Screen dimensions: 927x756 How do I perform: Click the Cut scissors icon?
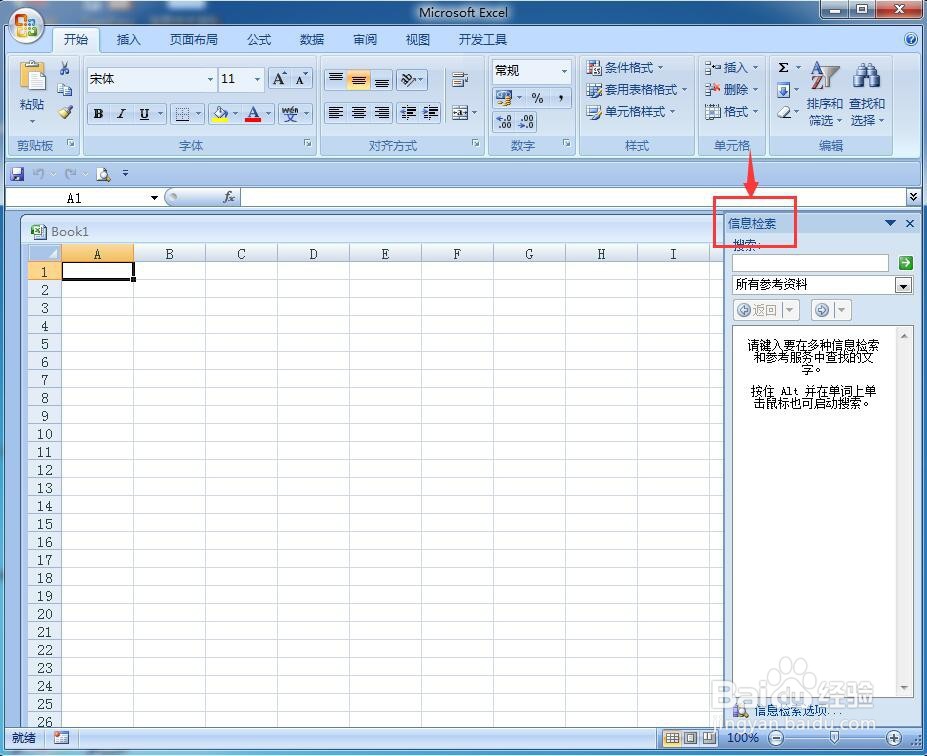(x=64, y=68)
